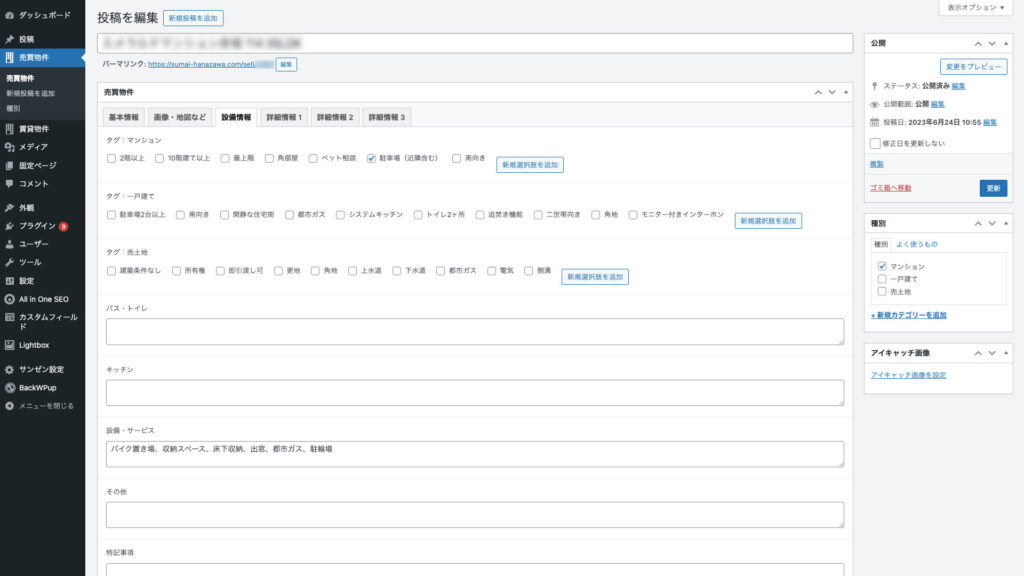The width and height of the screenshot is (1024, 576).
Task: Click the サンゼン設定 gear icon
Action: pyautogui.click(x=9, y=369)
